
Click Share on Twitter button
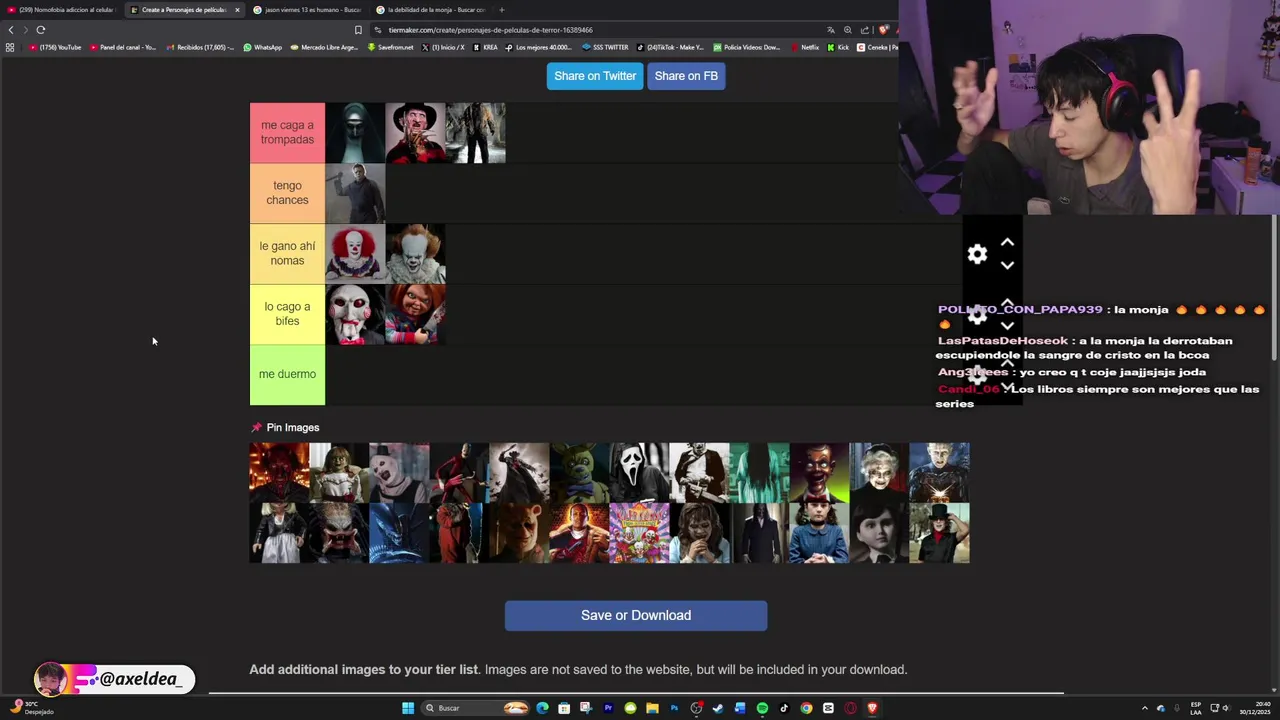coord(595,76)
